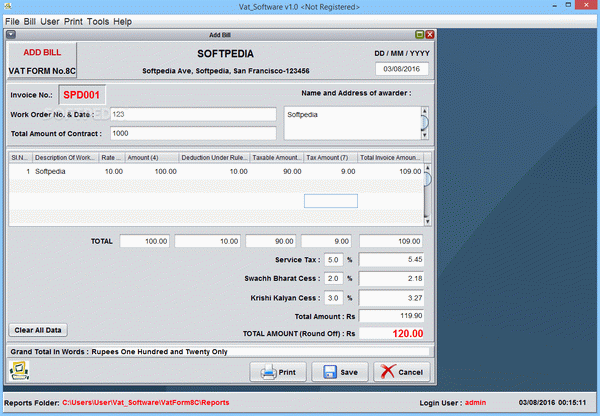
Task: Click the bill table scroll down arrow
Action: click(x=427, y=221)
